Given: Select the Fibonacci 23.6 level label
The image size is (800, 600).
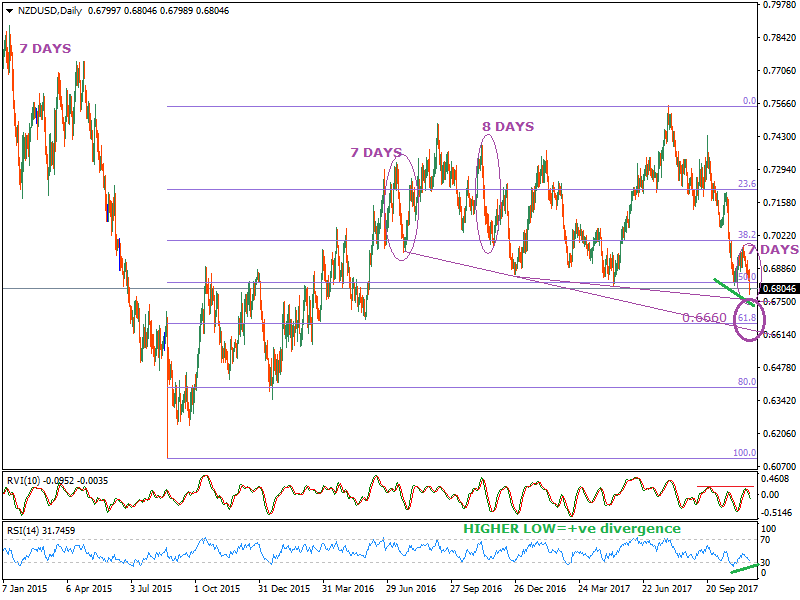Looking at the screenshot, I should coord(747,184).
